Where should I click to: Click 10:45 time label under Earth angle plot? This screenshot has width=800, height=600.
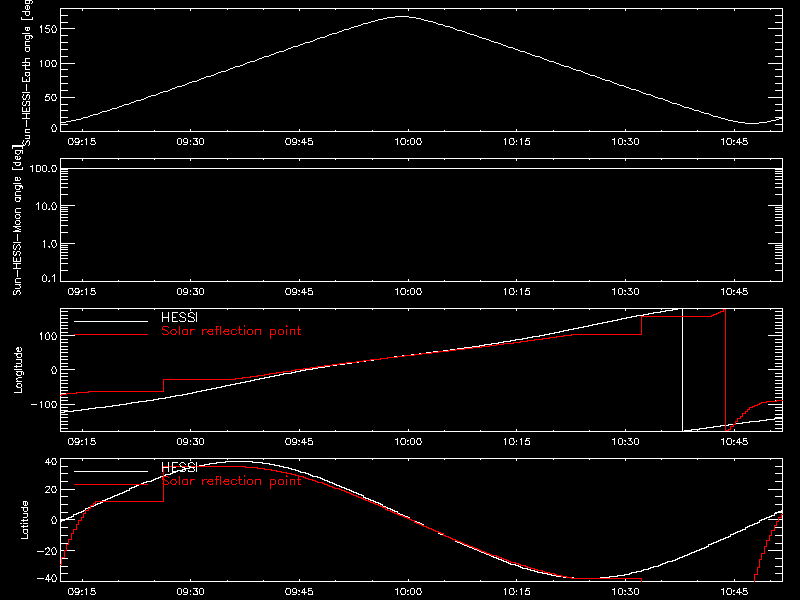click(x=734, y=141)
